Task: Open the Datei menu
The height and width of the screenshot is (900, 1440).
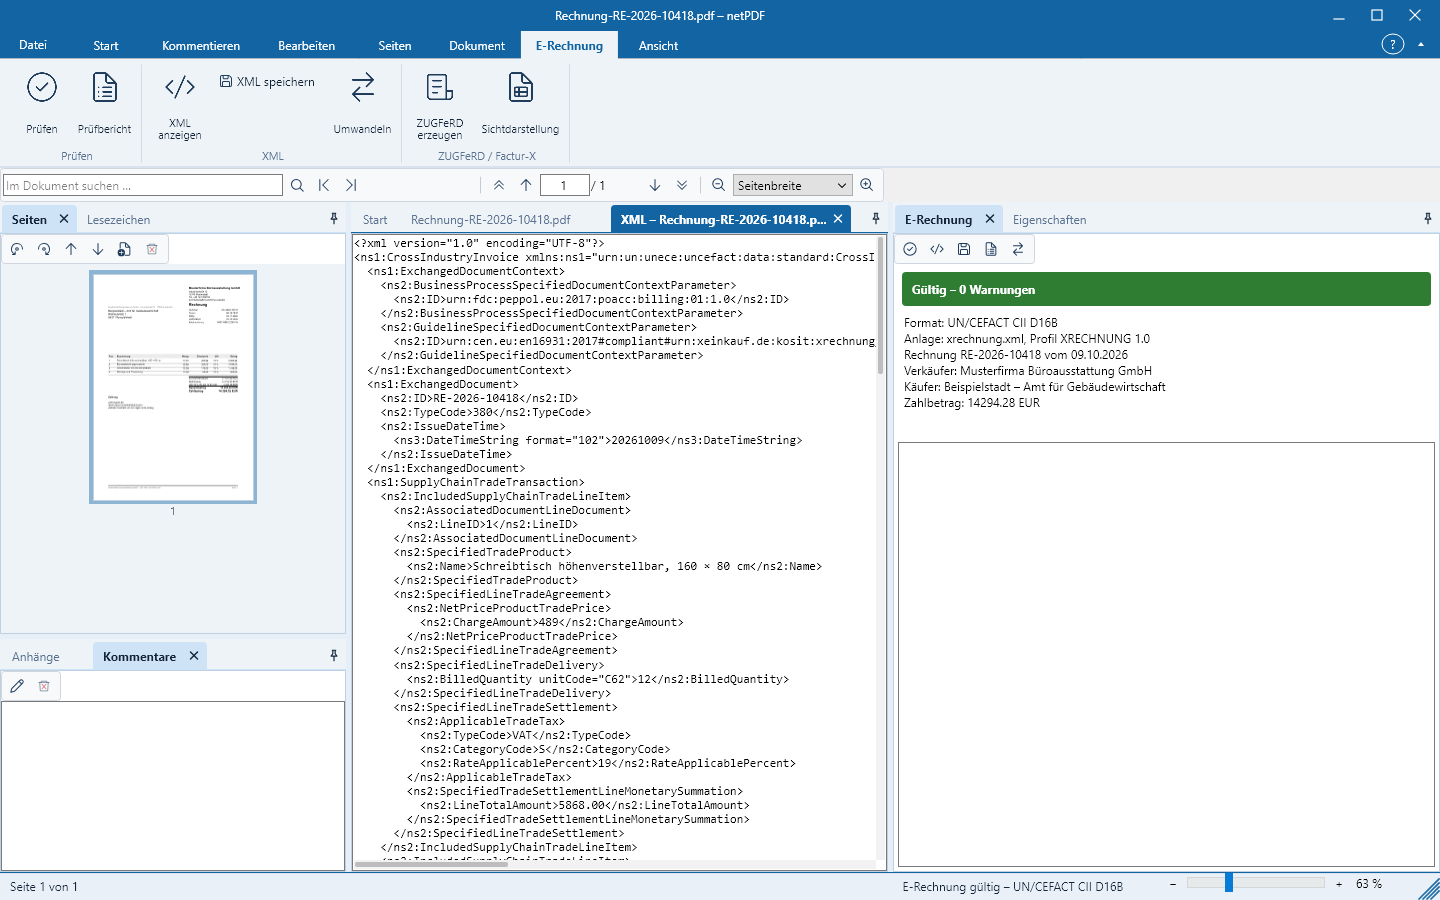Action: tap(33, 45)
